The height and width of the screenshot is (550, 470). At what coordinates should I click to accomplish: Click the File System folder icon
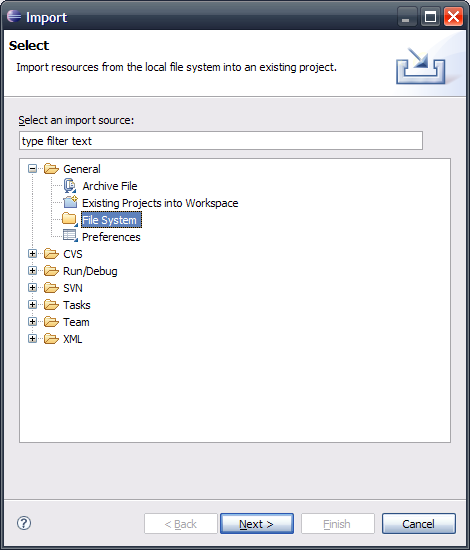click(x=69, y=220)
